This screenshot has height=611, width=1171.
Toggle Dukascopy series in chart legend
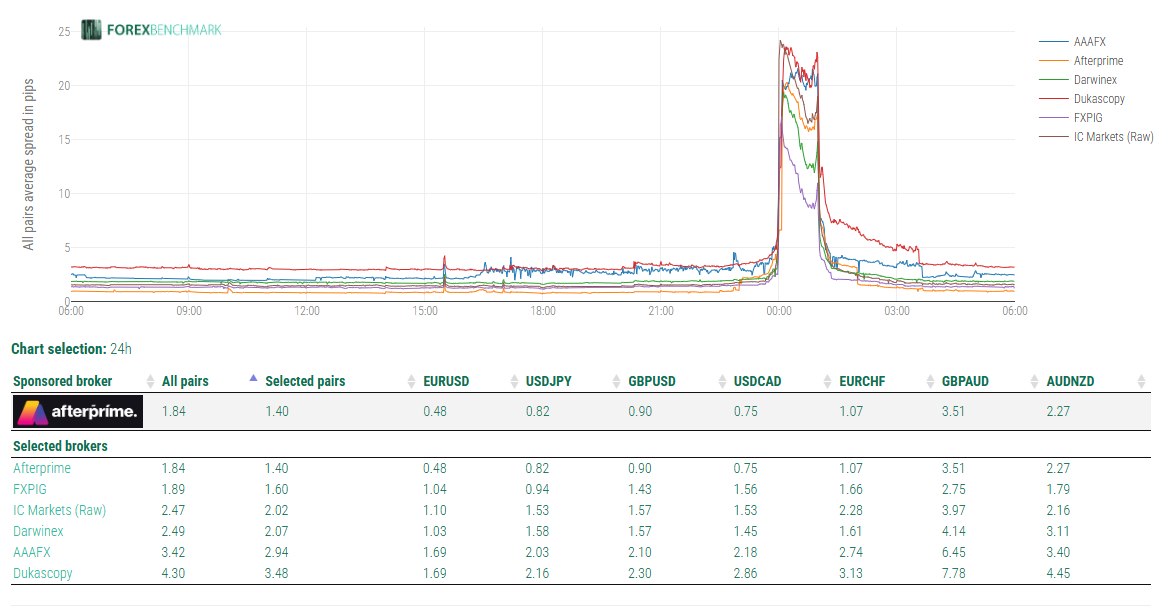[x=1082, y=99]
